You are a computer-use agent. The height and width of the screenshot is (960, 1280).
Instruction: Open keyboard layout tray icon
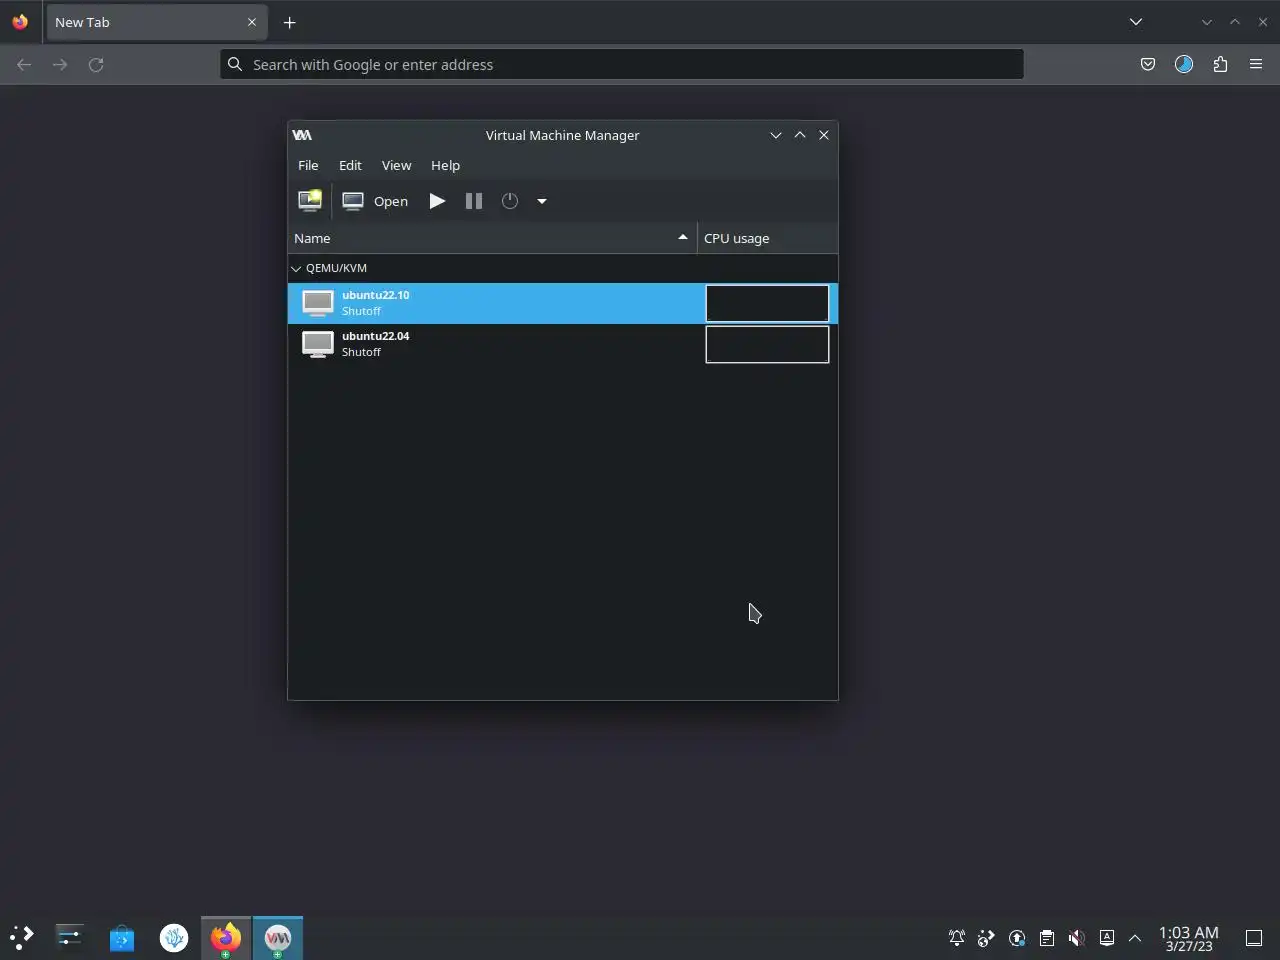pos(1106,937)
